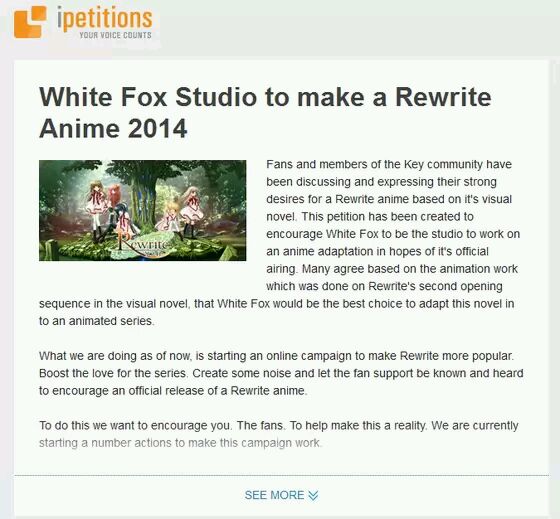Click the line 'To do this we want to encourage you'
The image size is (560, 519).
pyautogui.click(x=279, y=425)
